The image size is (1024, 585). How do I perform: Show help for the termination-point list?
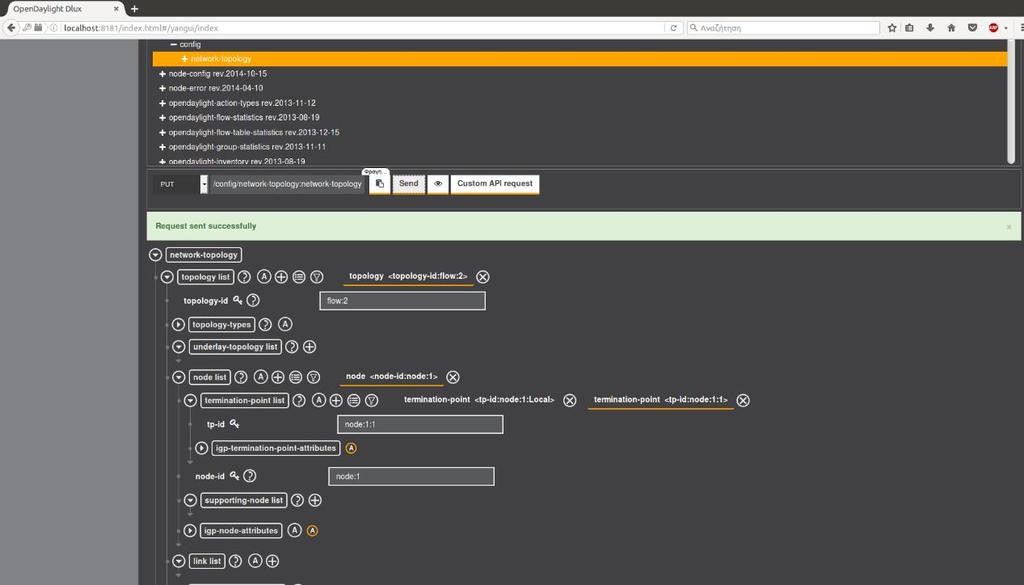click(299, 400)
